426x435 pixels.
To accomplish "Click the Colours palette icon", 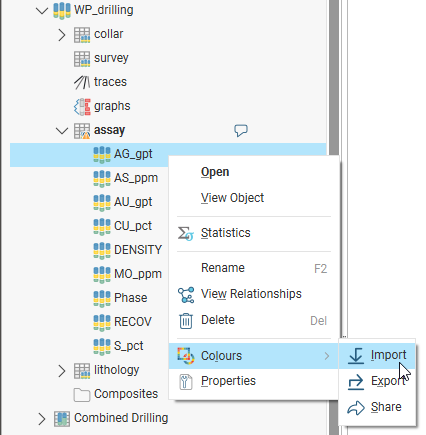I will click(x=186, y=356).
